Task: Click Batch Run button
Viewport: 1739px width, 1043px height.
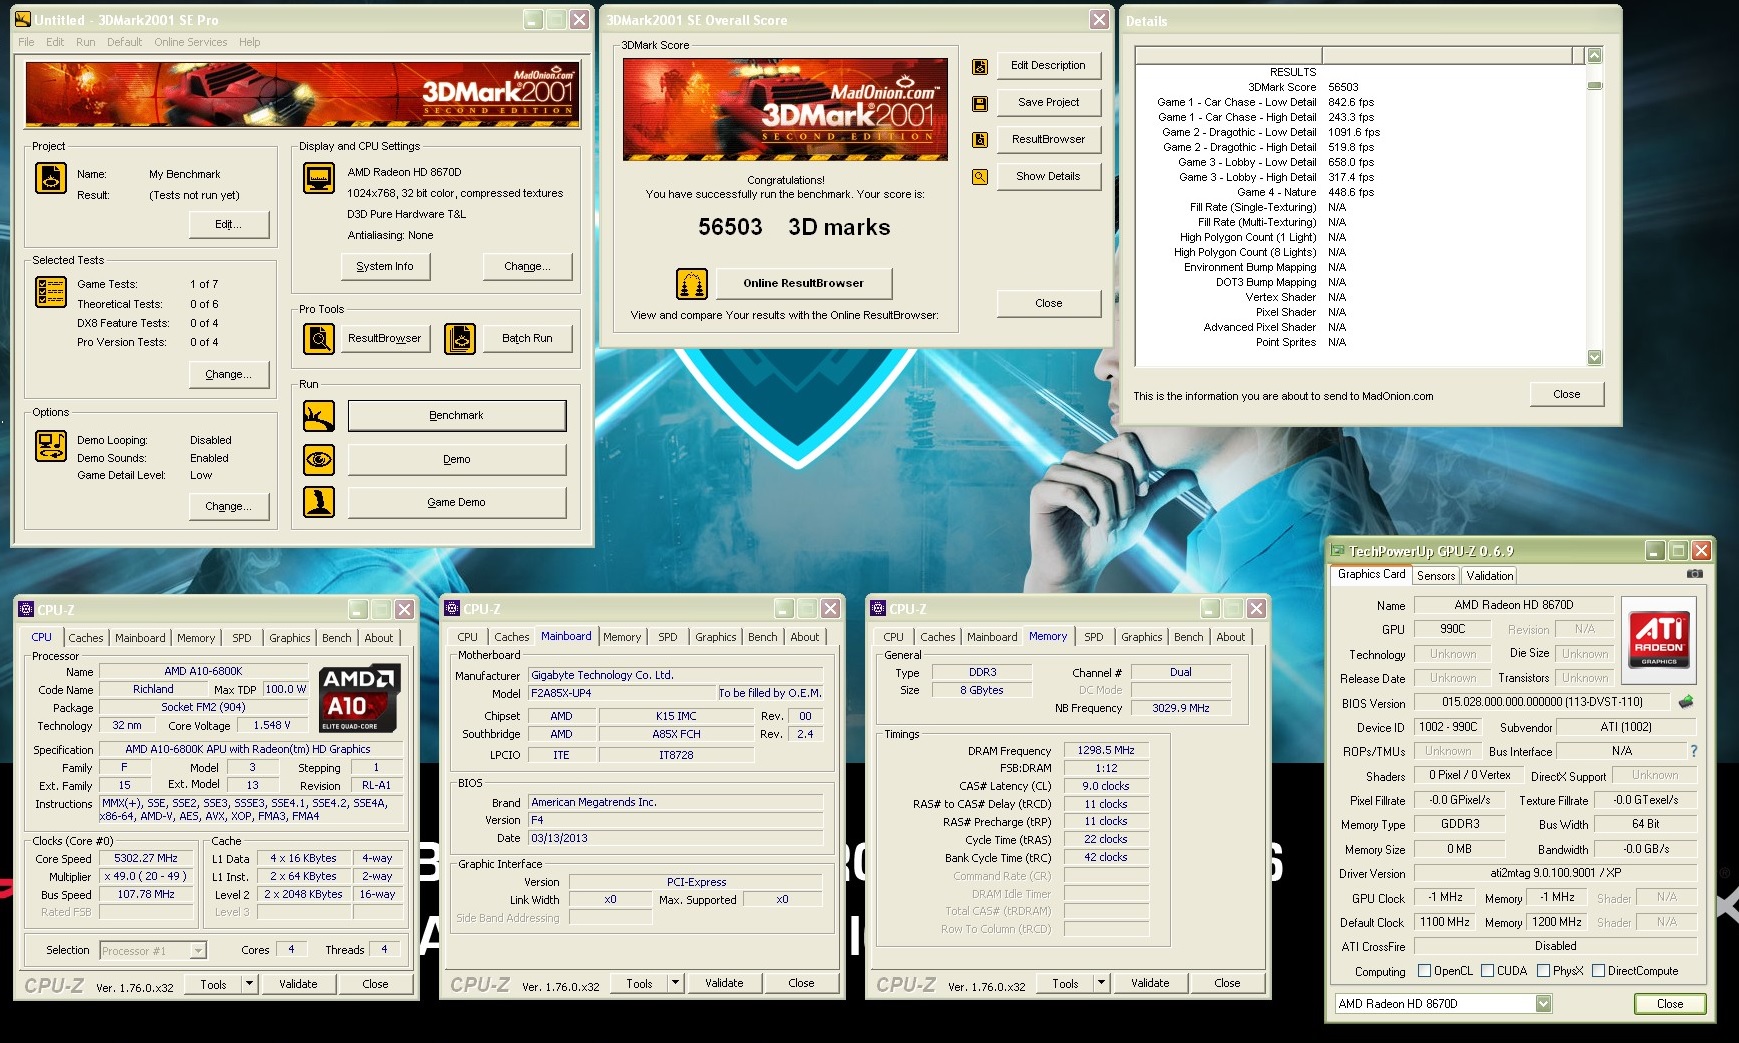Action: pyautogui.click(x=527, y=339)
